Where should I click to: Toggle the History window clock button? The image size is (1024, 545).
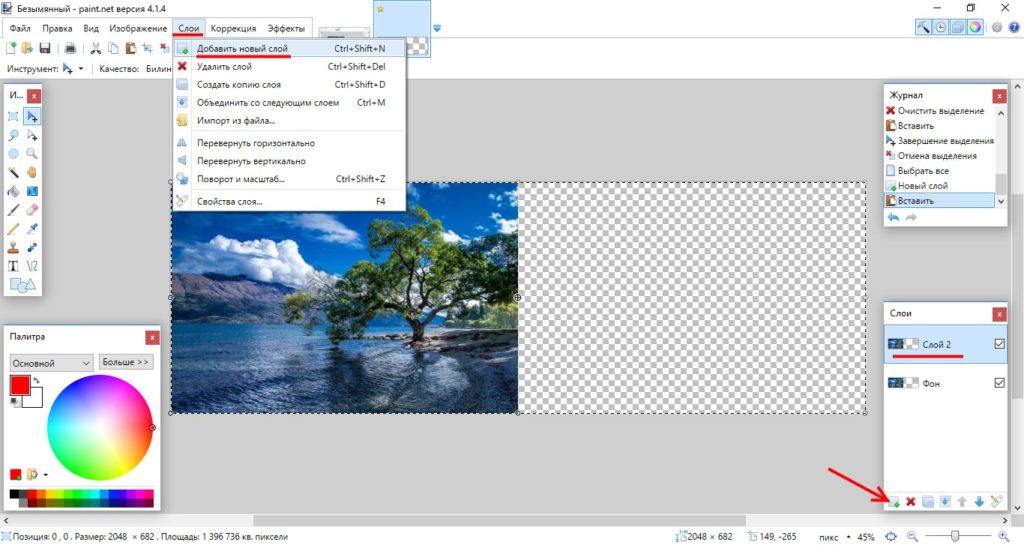(x=940, y=27)
